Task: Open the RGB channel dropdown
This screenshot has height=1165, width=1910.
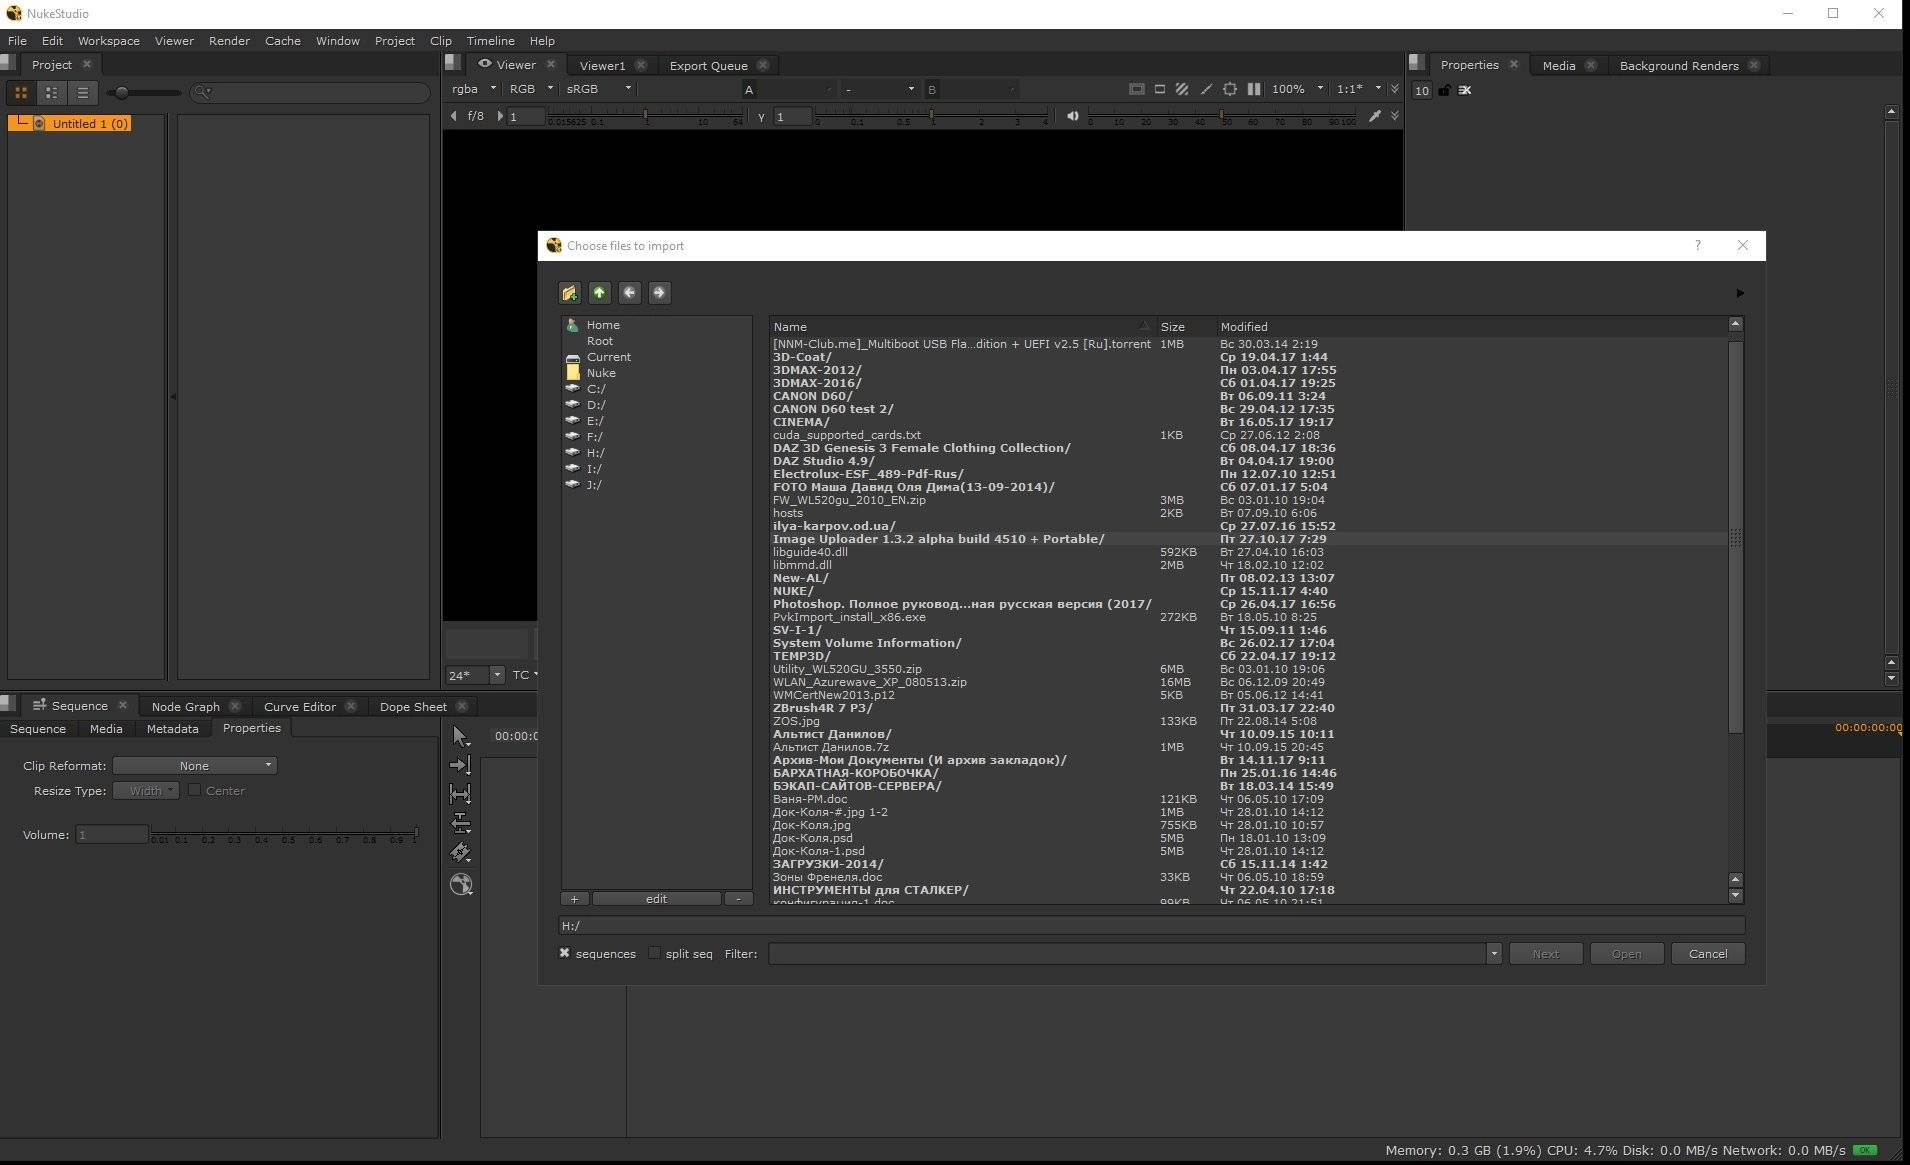Action: 531,89
